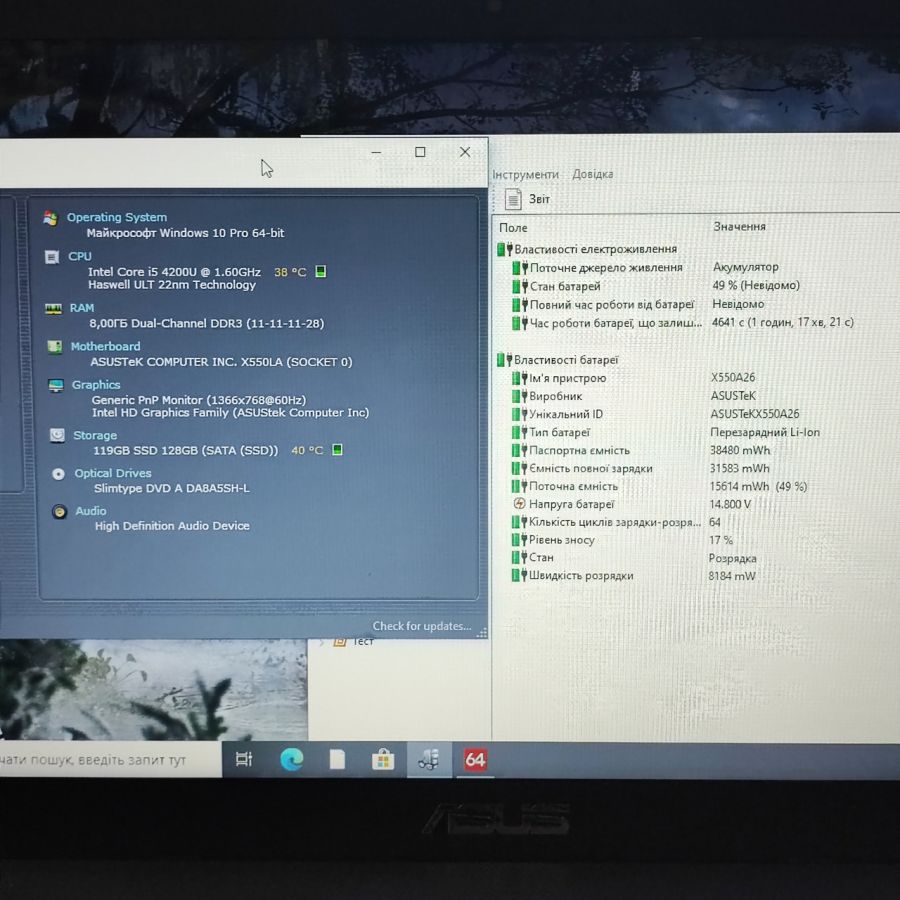Click the Рівень зносу row battery icon
This screenshot has width=900, height=900.
519,540
